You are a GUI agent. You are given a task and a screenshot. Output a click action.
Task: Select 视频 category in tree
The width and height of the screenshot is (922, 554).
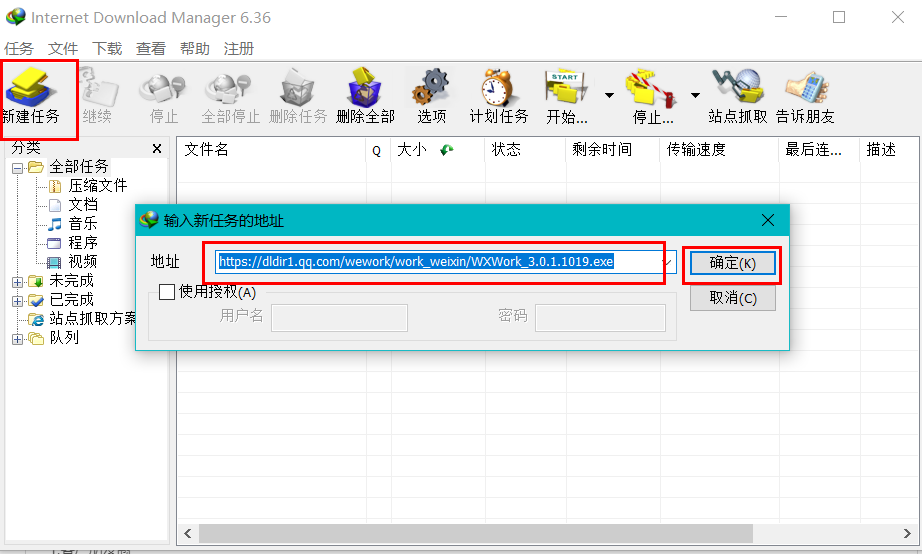click(83, 261)
